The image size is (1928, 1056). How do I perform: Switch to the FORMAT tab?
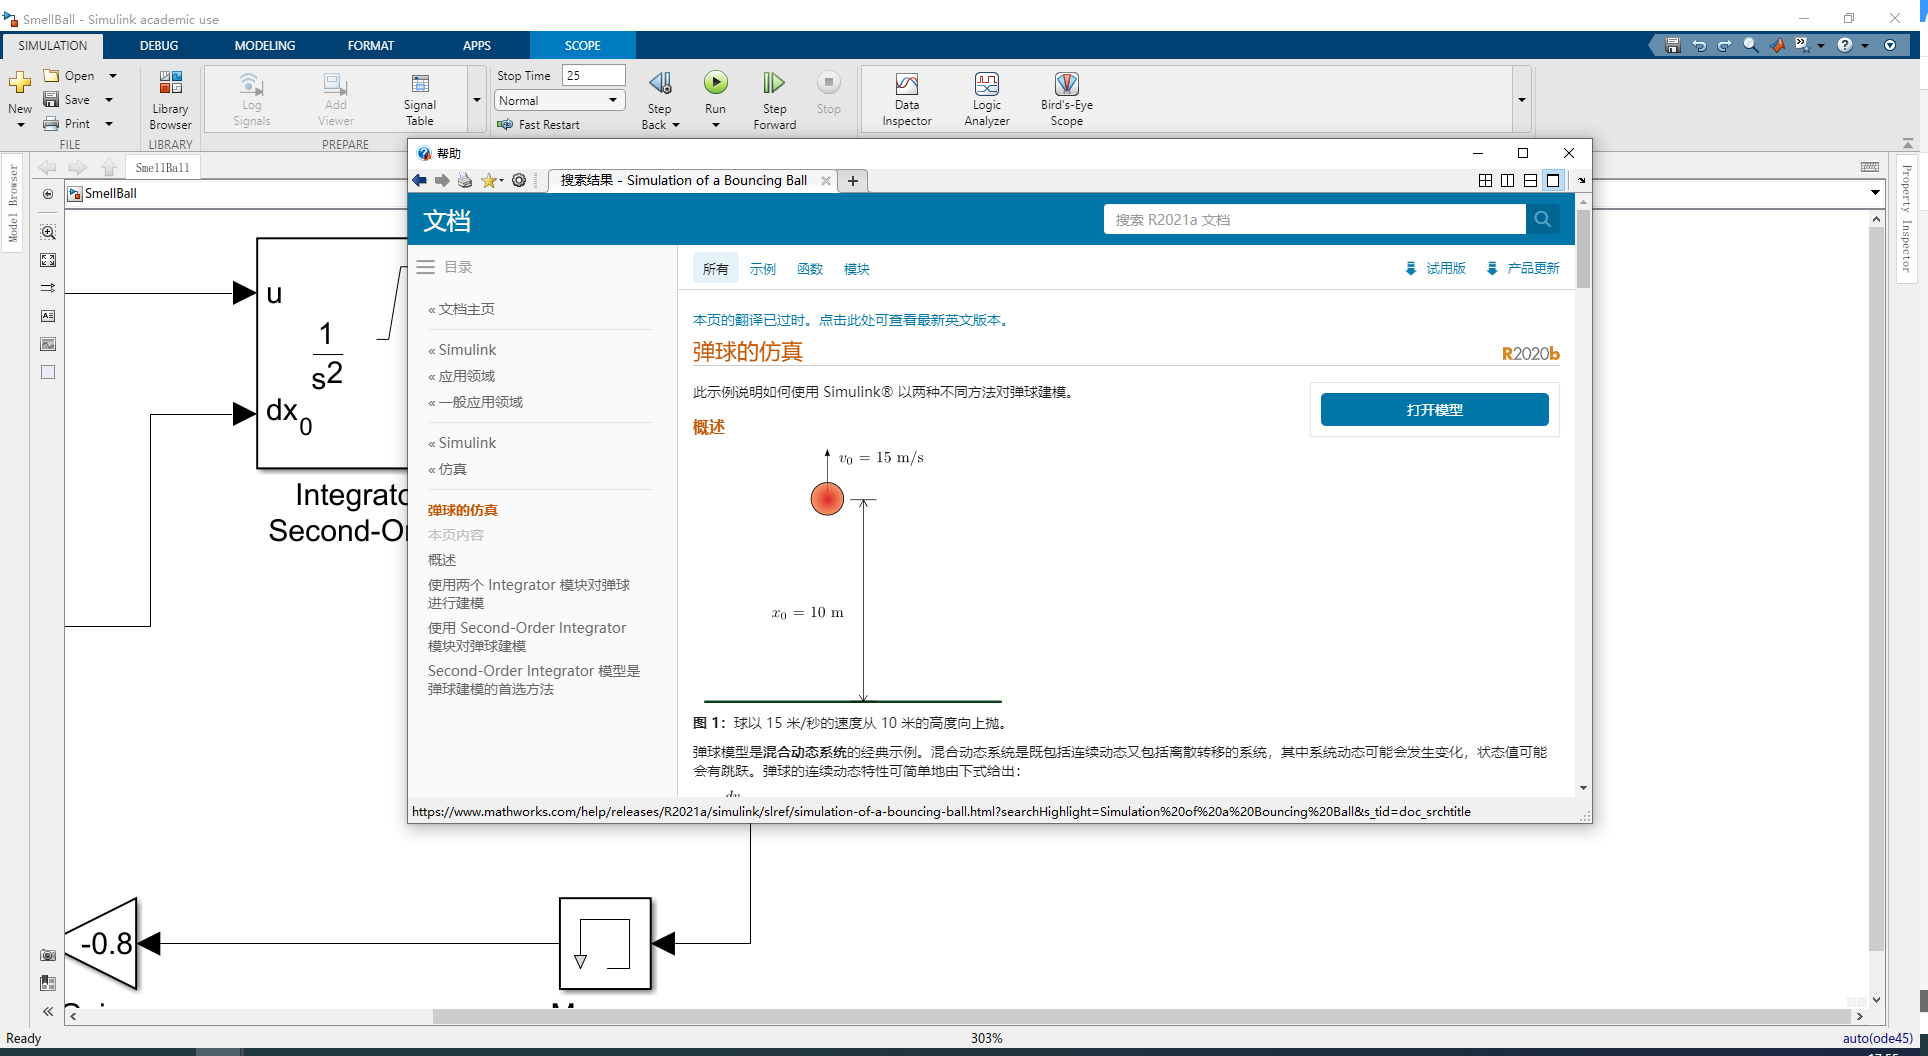(370, 45)
